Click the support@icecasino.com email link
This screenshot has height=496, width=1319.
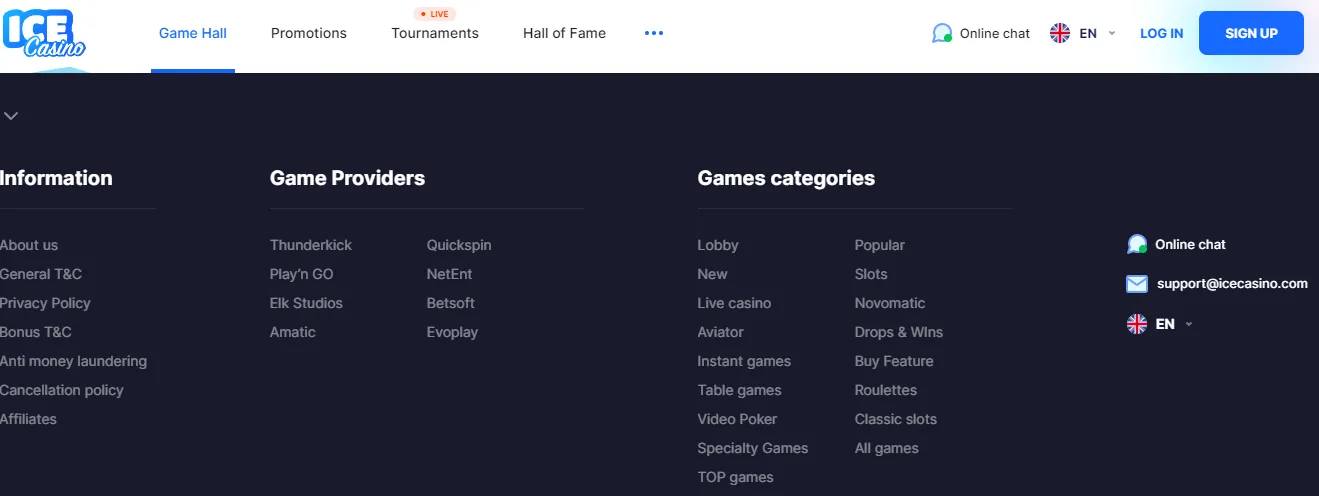1232,284
